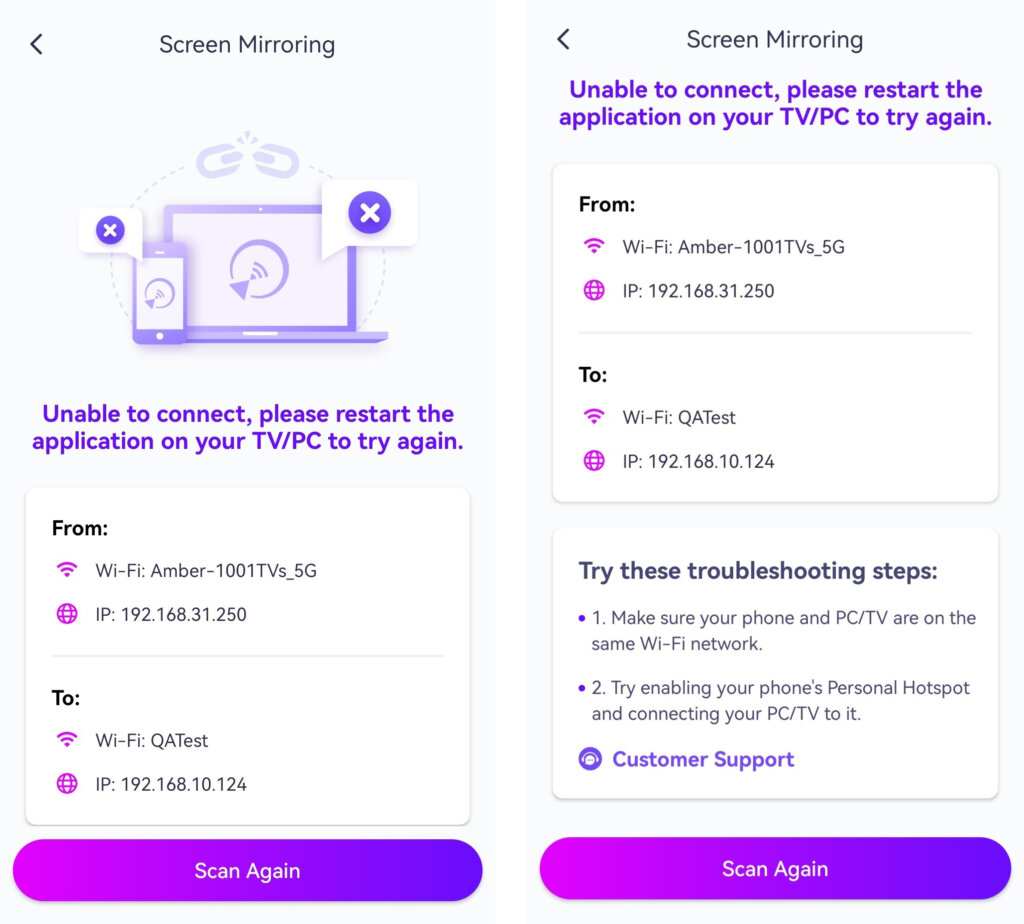Image resolution: width=1024 pixels, height=924 pixels.
Task: Click the "Try these troubleshooting steps" heading
Action: [758, 571]
